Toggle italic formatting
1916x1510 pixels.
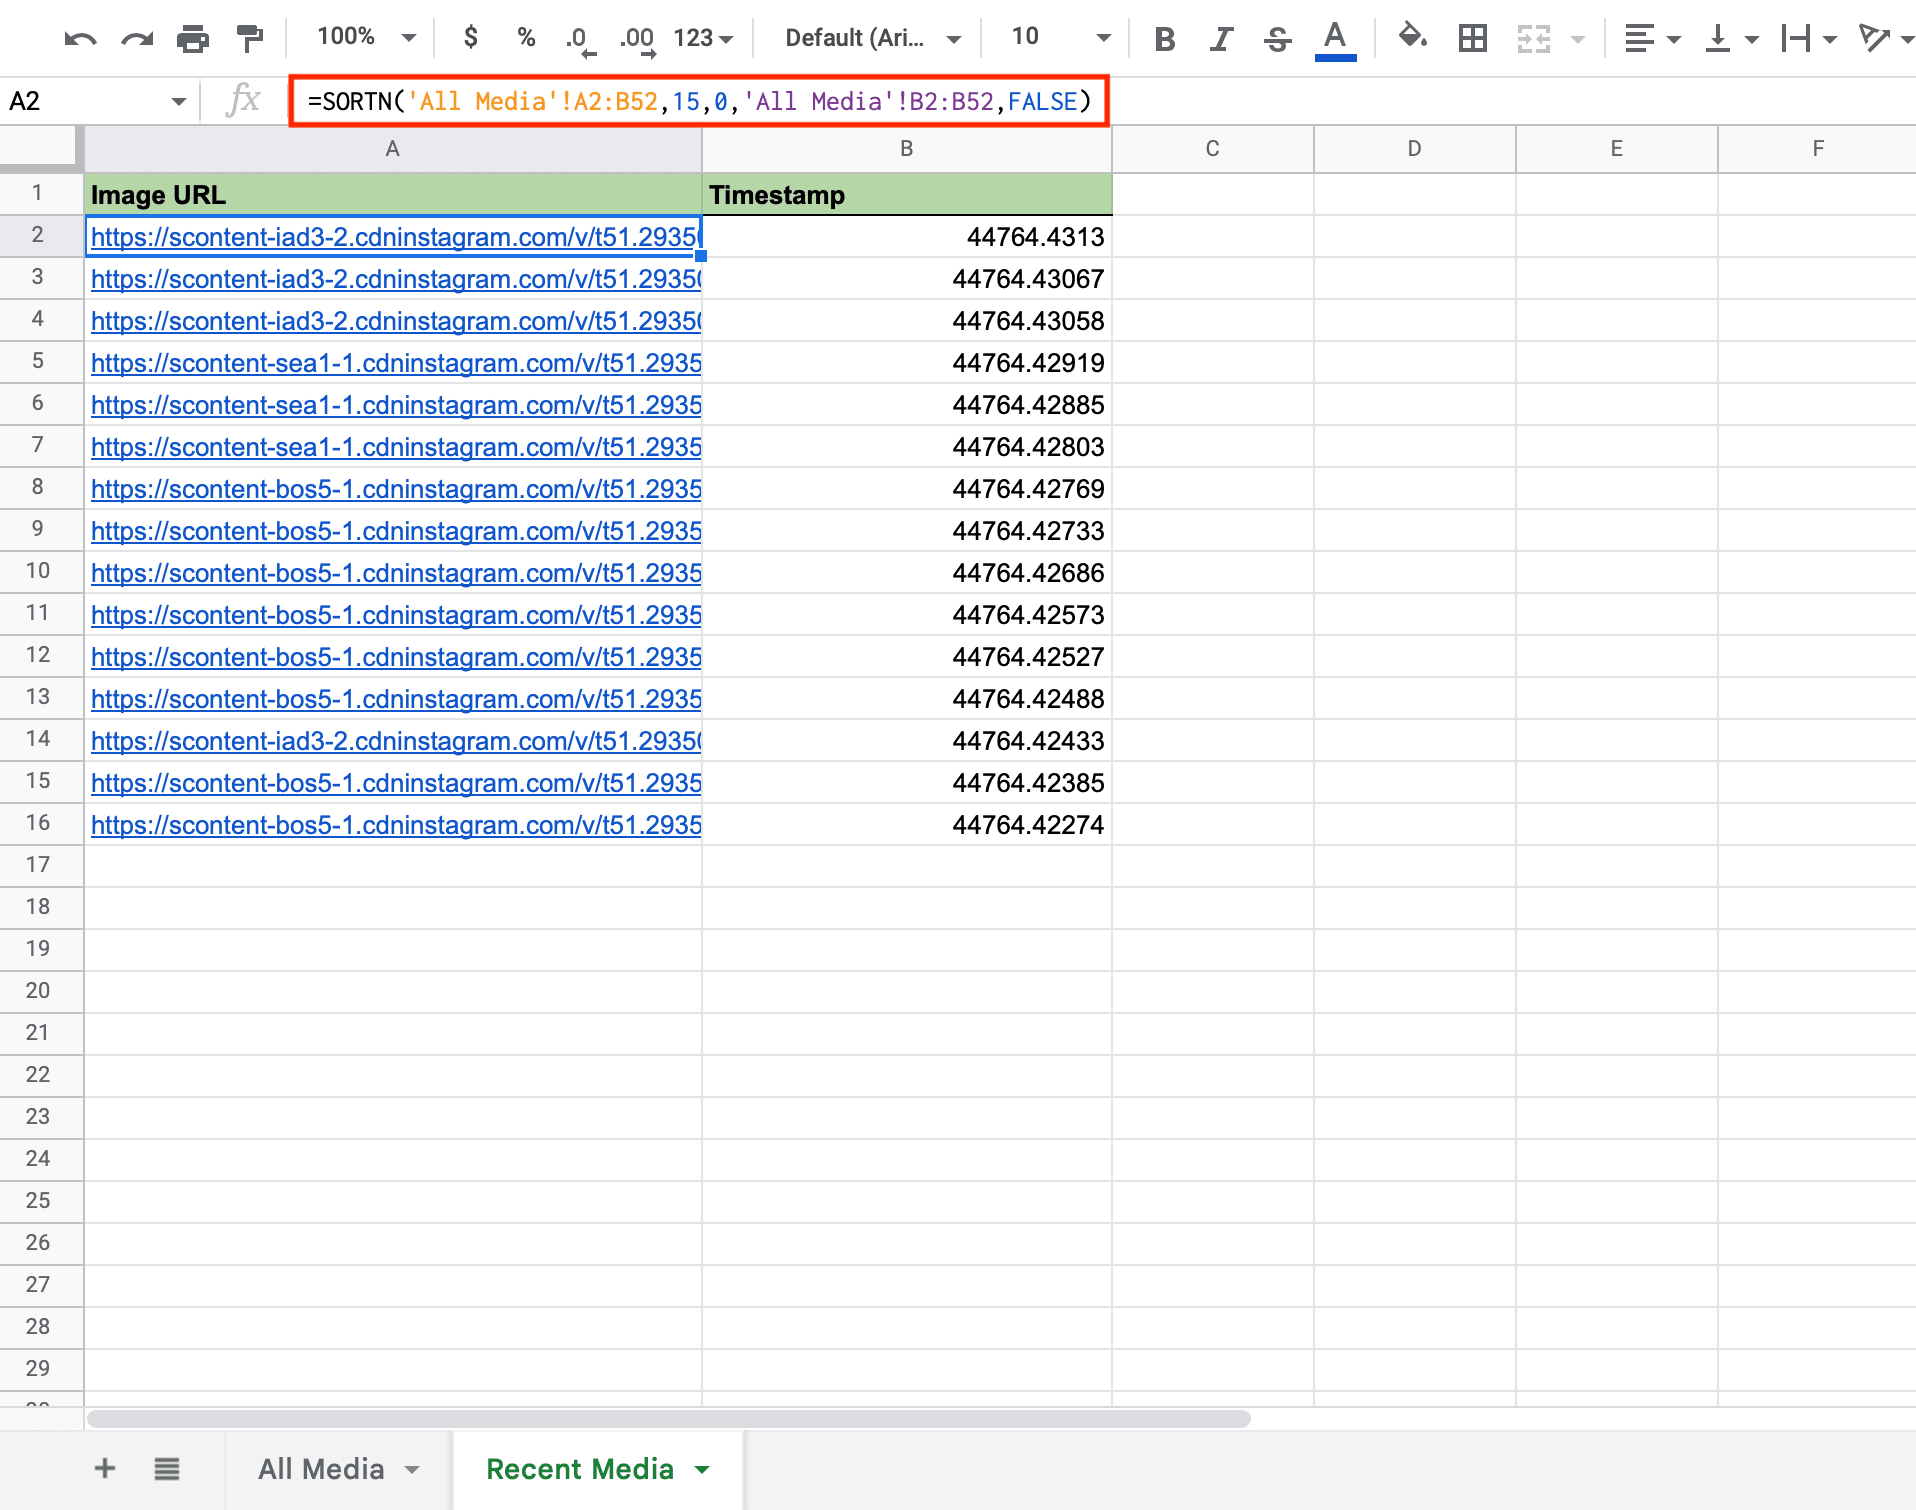(1220, 38)
